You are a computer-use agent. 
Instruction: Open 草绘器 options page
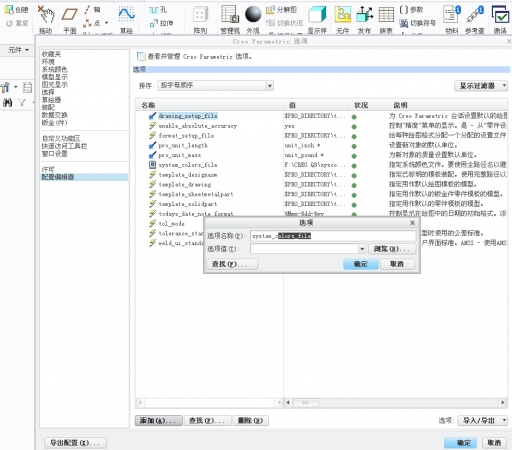[x=51, y=100]
